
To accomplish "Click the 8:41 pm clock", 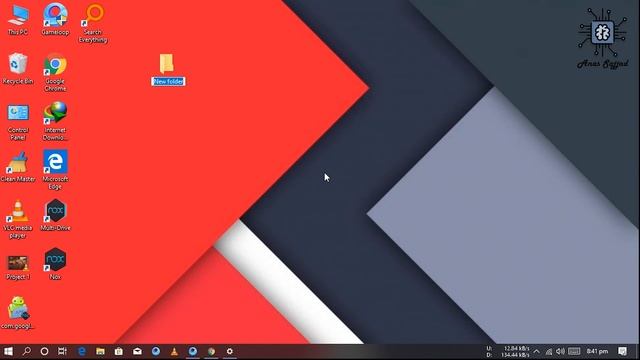I will tap(597, 351).
